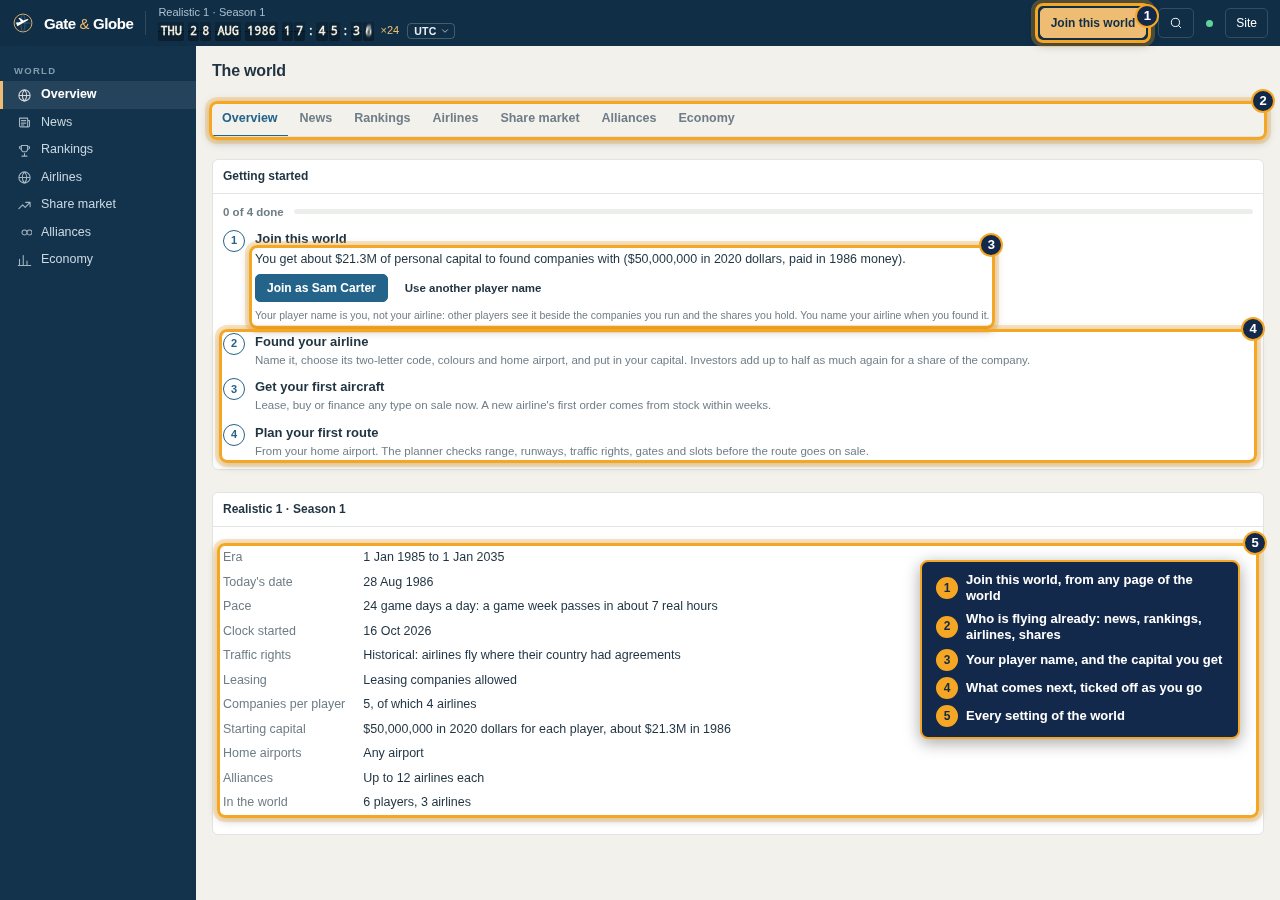
Task: Open Overview in the sidebar
Action: [98, 94]
